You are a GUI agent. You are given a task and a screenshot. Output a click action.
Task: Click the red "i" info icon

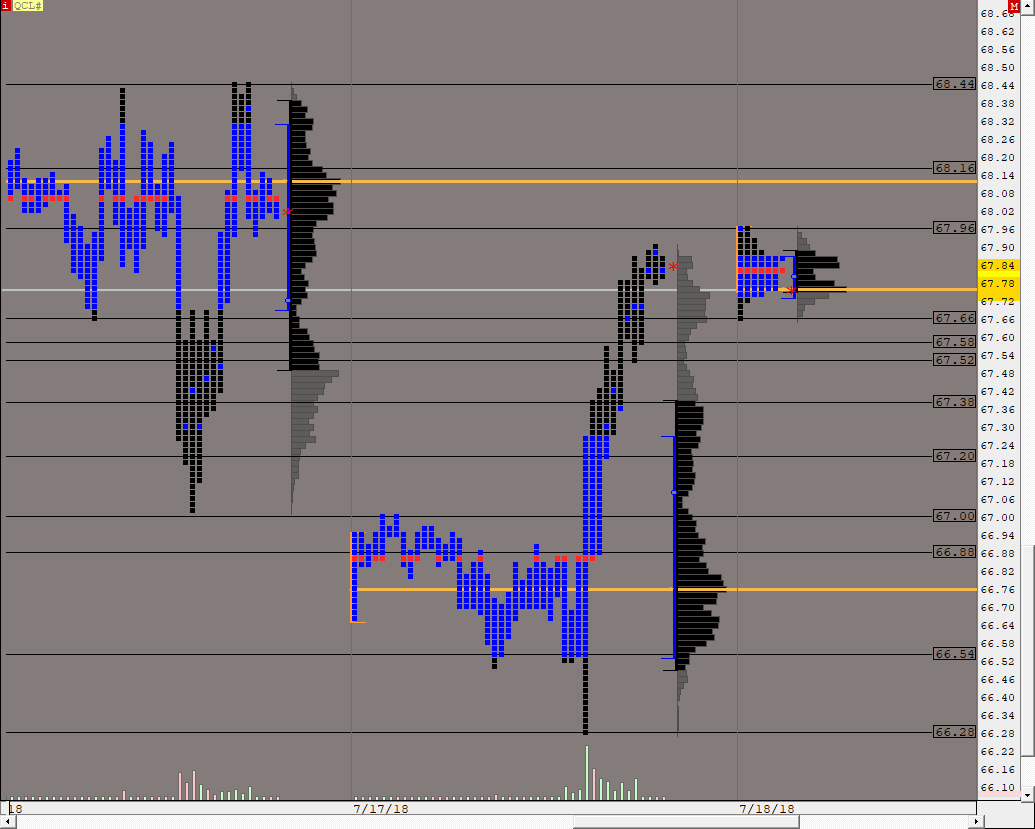pyautogui.click(x=6, y=6)
